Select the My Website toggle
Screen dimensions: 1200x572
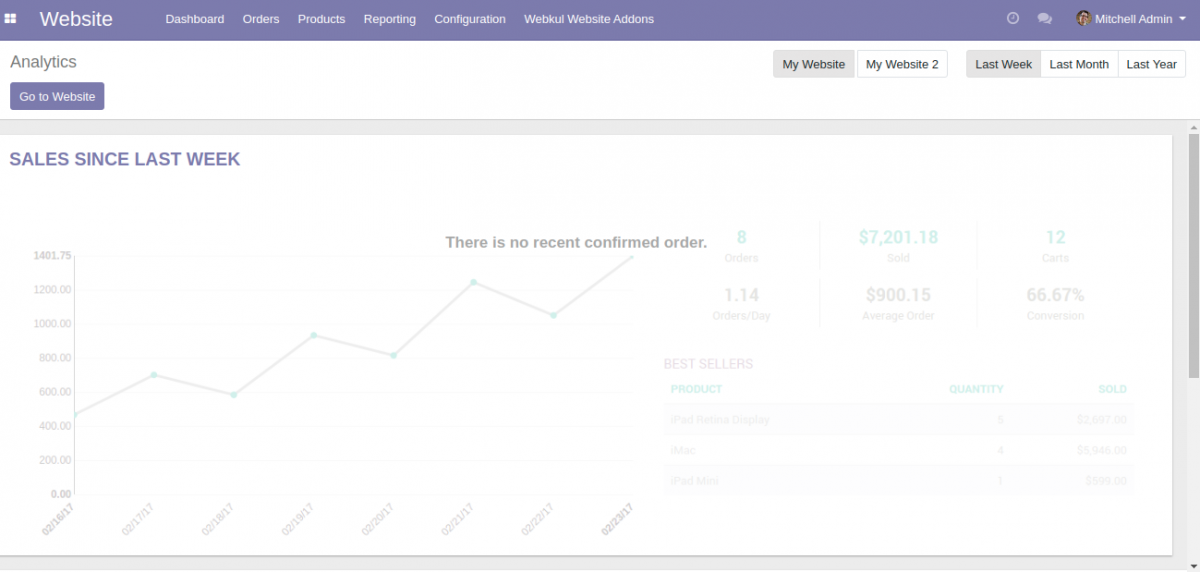click(x=814, y=64)
